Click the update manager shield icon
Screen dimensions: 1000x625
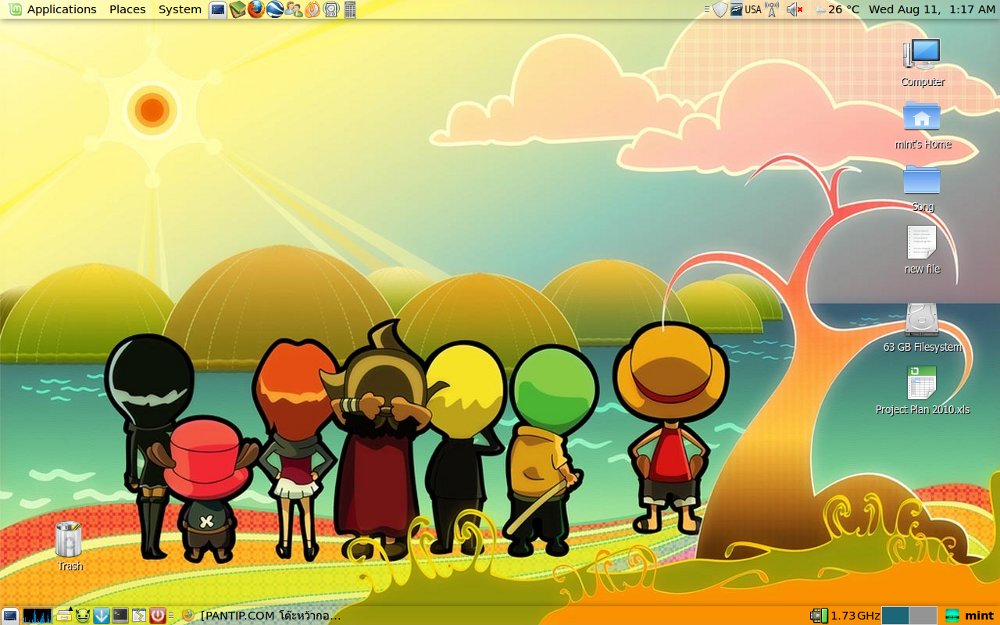pos(720,10)
